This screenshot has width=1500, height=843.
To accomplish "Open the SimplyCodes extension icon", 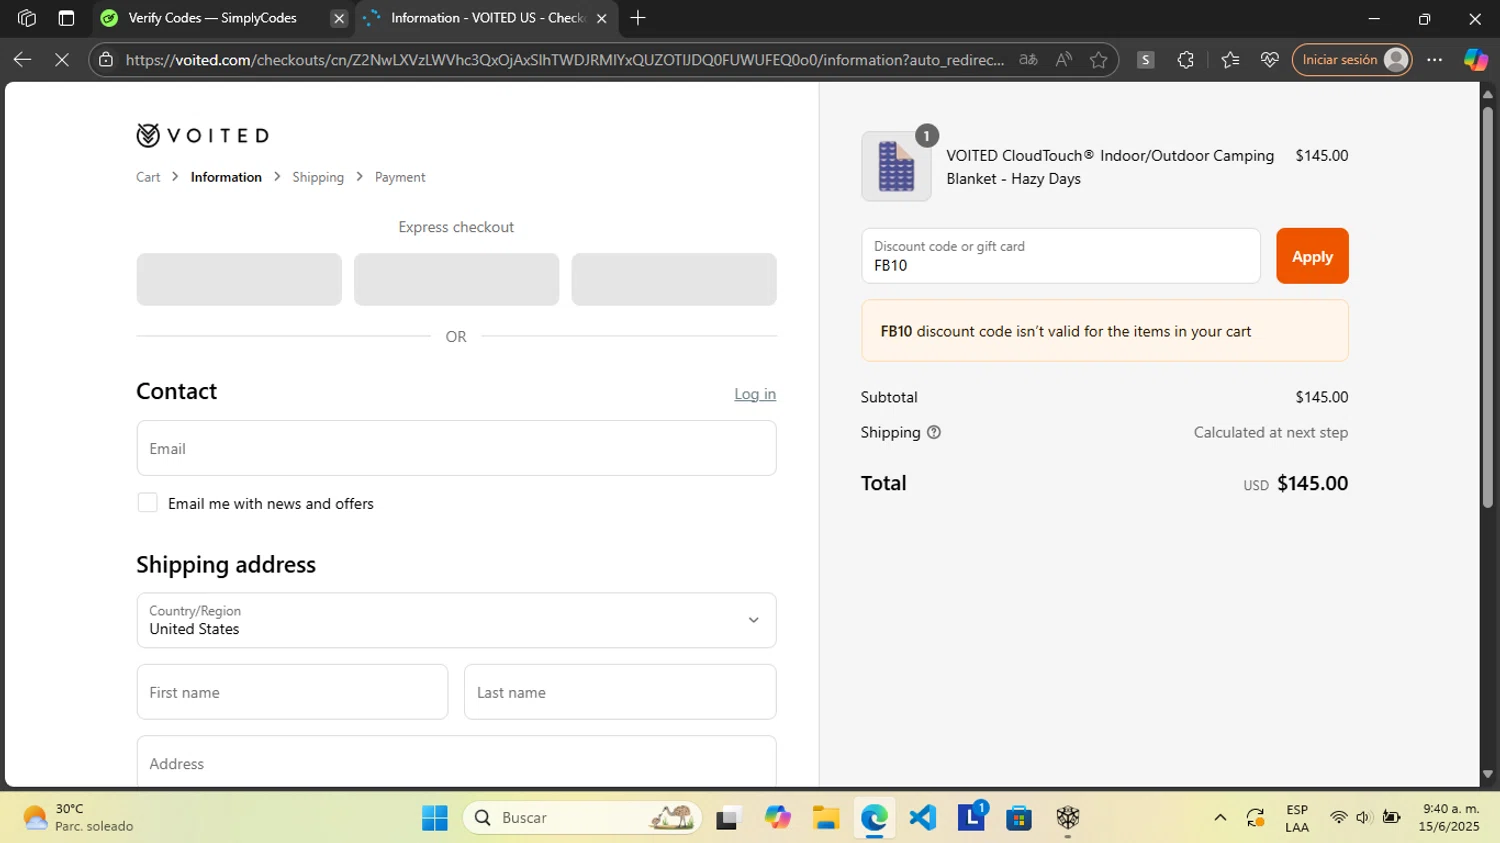I will pos(1146,60).
